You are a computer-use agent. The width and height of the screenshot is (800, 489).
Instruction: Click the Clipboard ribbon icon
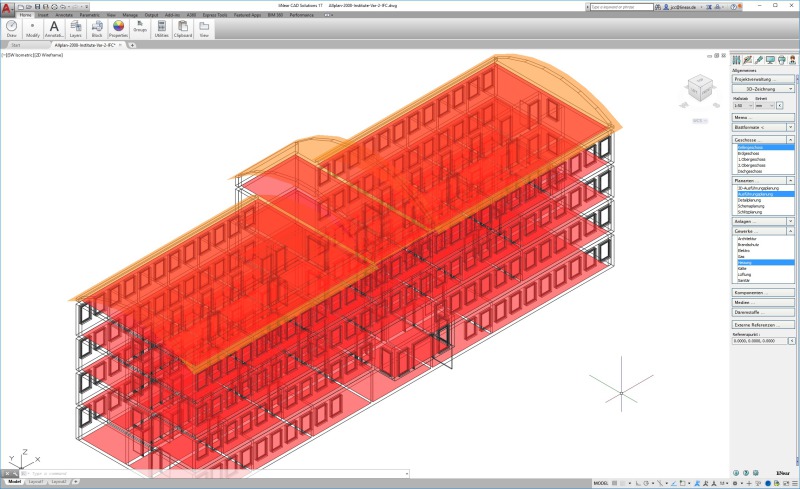pos(183,28)
